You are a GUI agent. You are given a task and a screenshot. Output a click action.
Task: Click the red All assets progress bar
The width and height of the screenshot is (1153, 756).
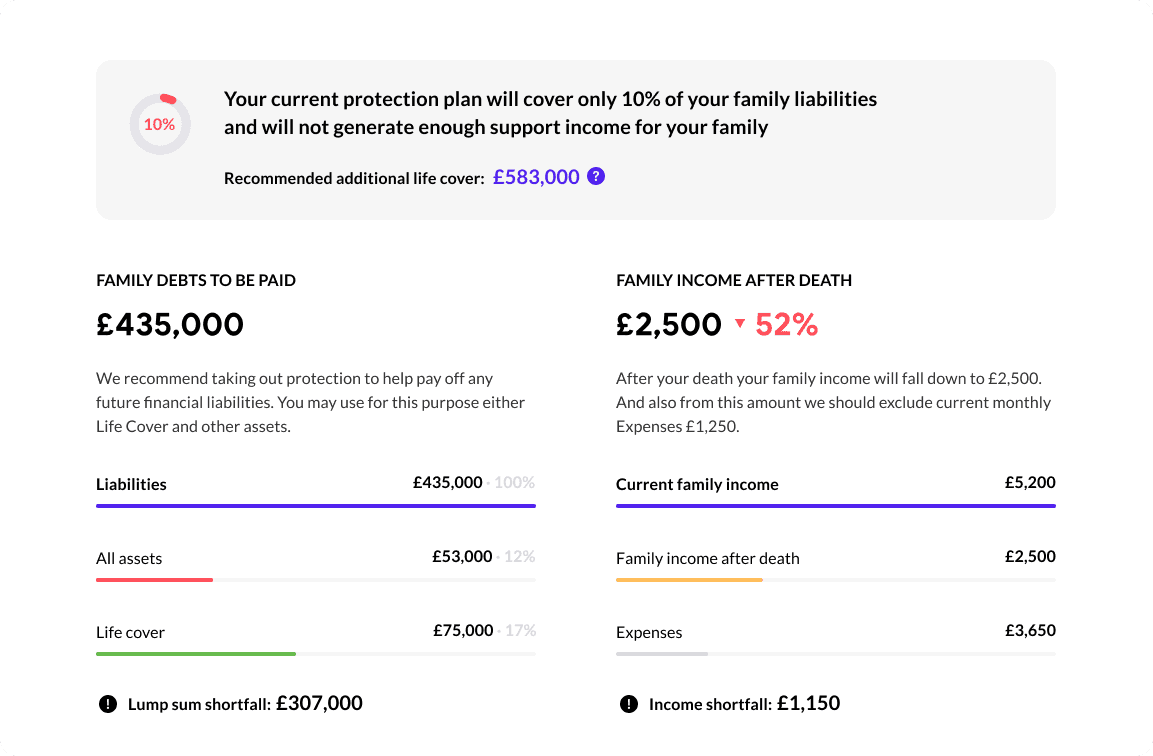pyautogui.click(x=155, y=580)
